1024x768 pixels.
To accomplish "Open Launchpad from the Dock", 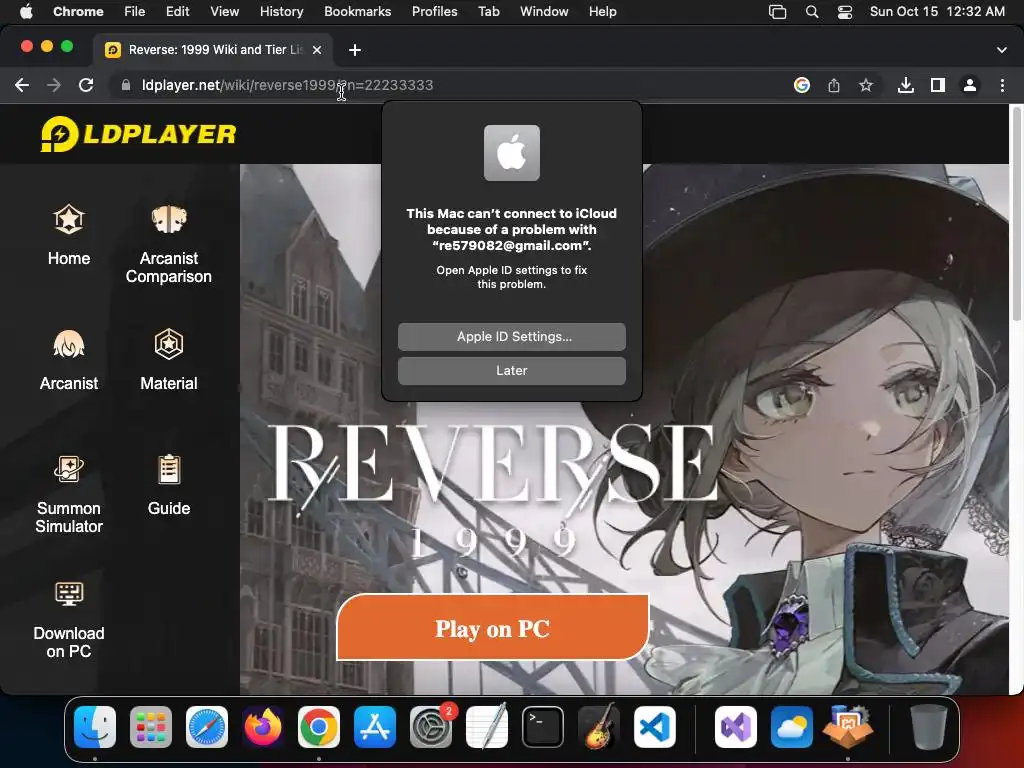I will coord(151,727).
